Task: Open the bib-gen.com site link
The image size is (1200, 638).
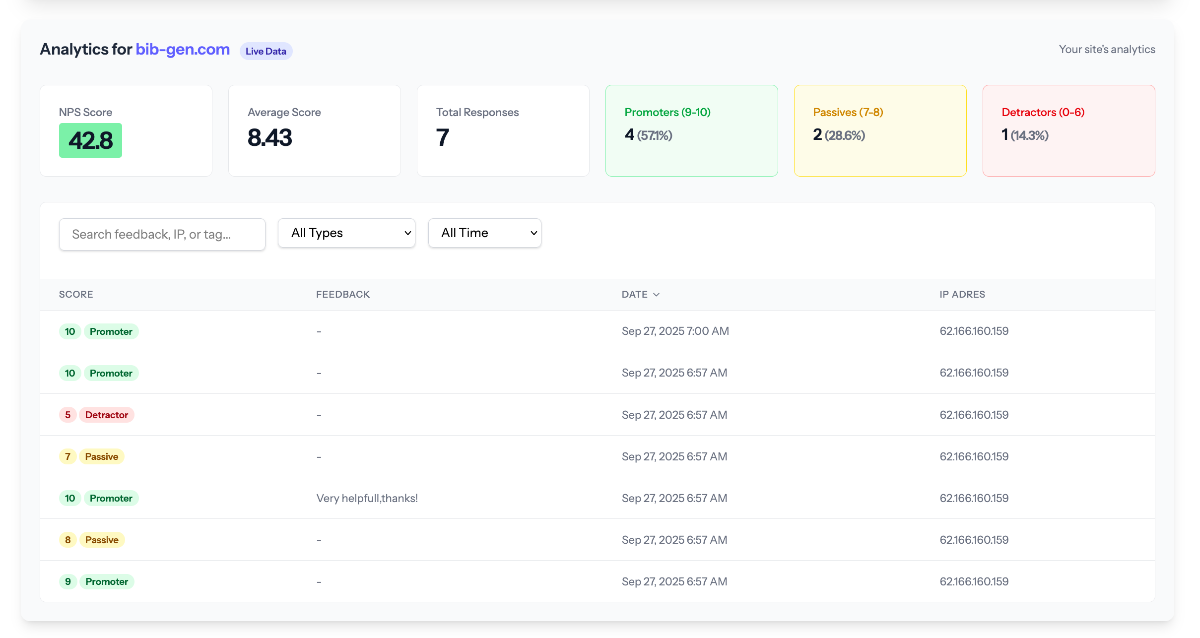Action: point(182,49)
